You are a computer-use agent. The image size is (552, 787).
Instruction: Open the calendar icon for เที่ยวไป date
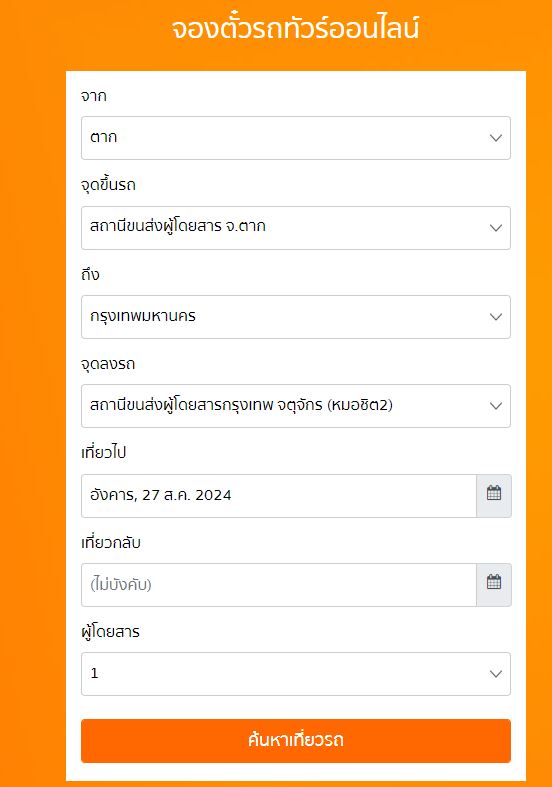click(x=494, y=496)
